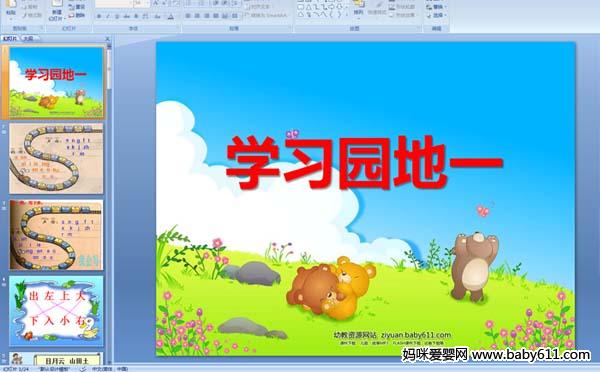Open the Clipboard group dialog launcher
Screen dimensions: 600x372
(42, 29)
